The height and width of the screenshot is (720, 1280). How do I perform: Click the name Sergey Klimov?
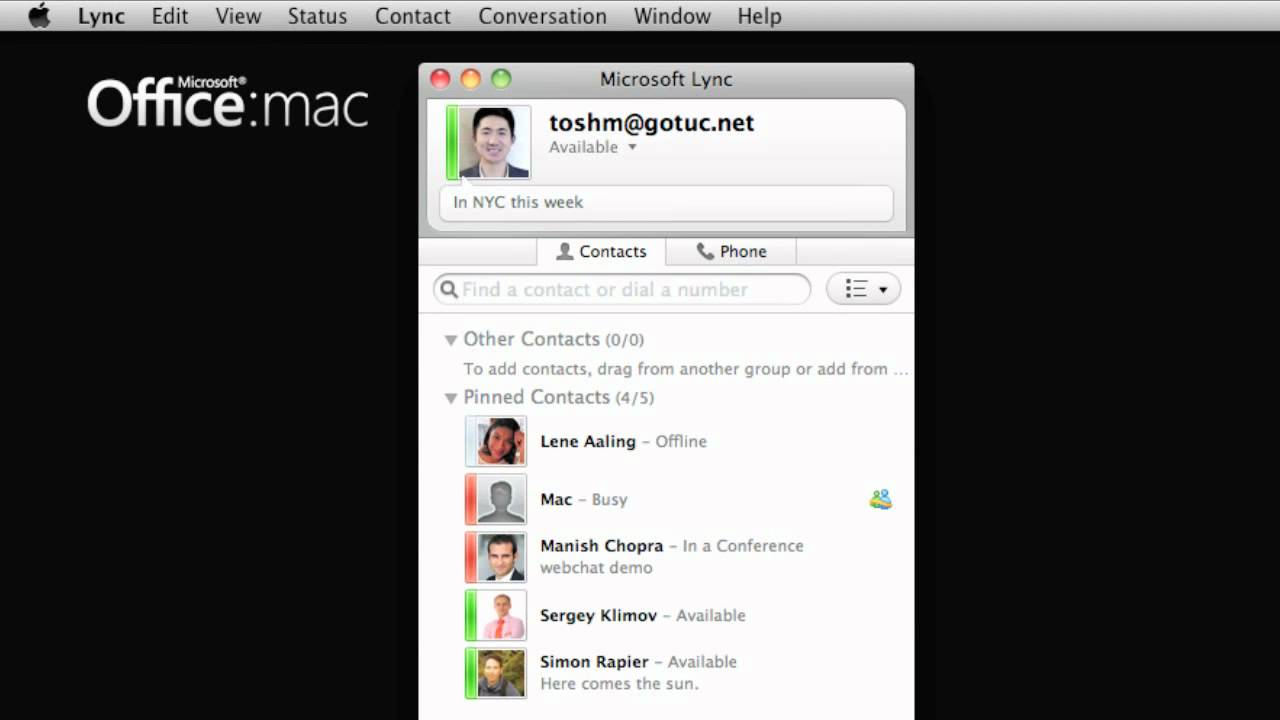point(599,615)
